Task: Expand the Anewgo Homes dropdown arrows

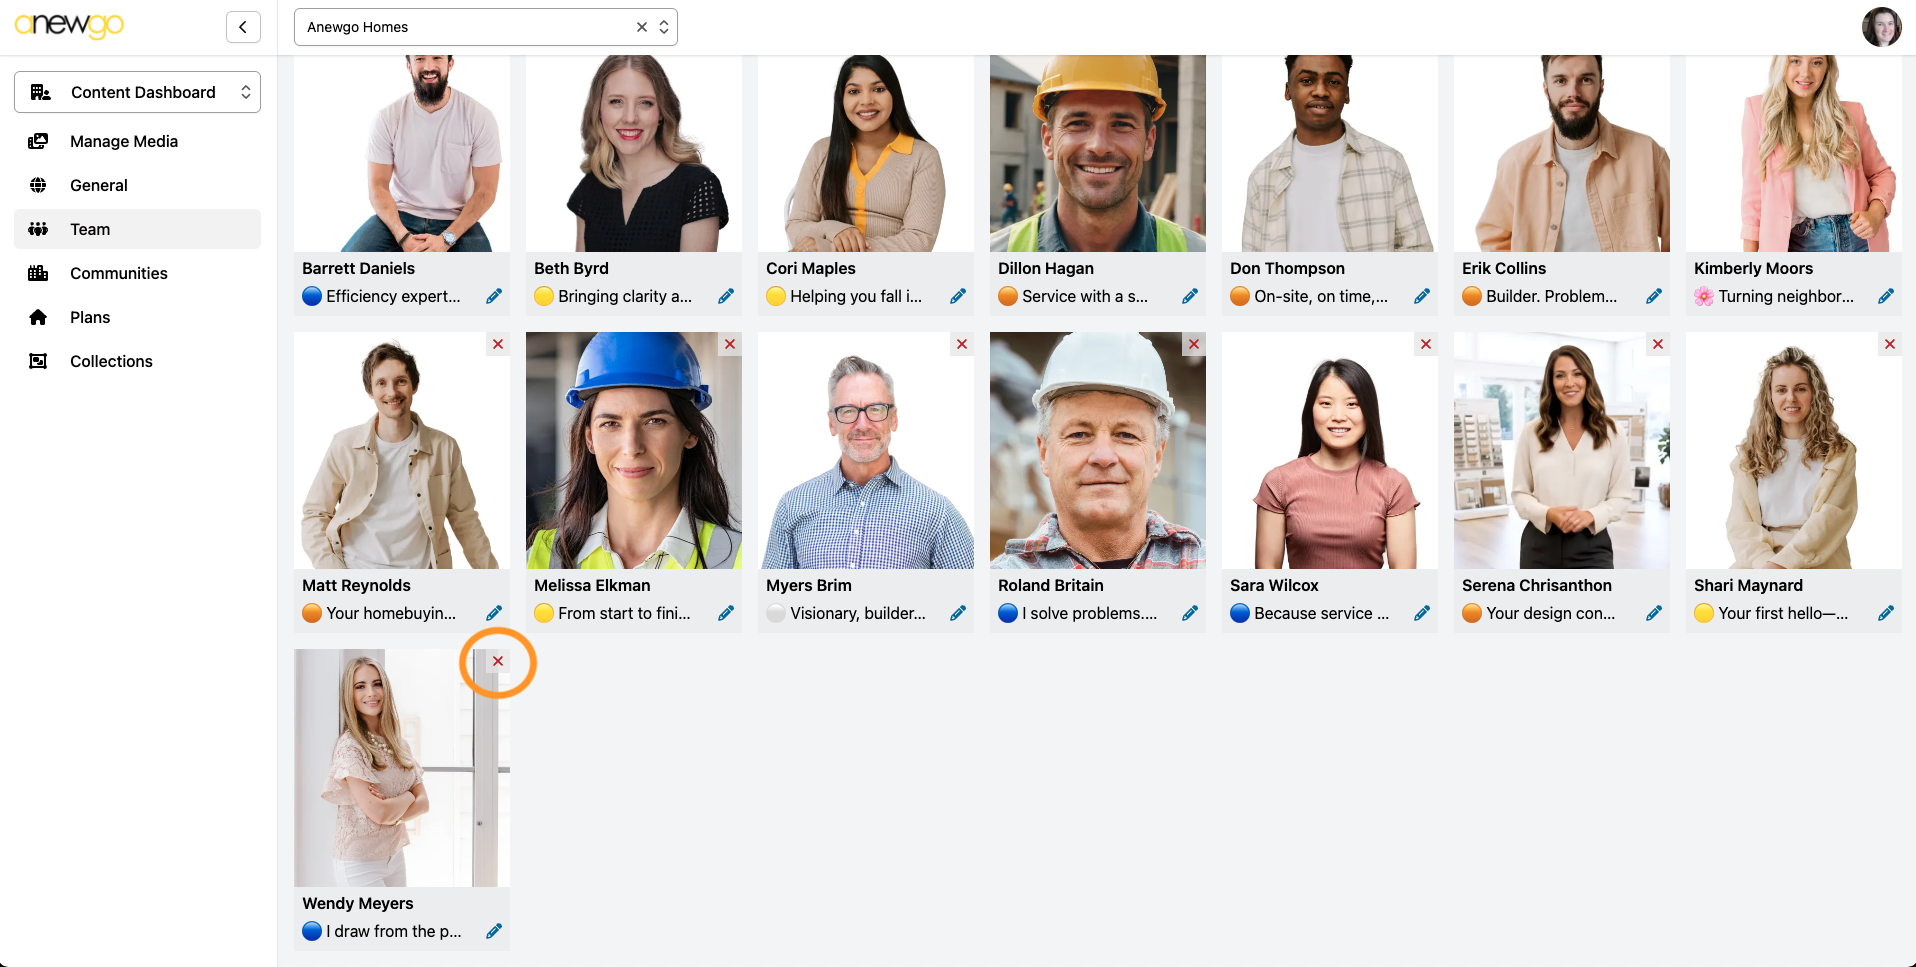Action: (664, 27)
